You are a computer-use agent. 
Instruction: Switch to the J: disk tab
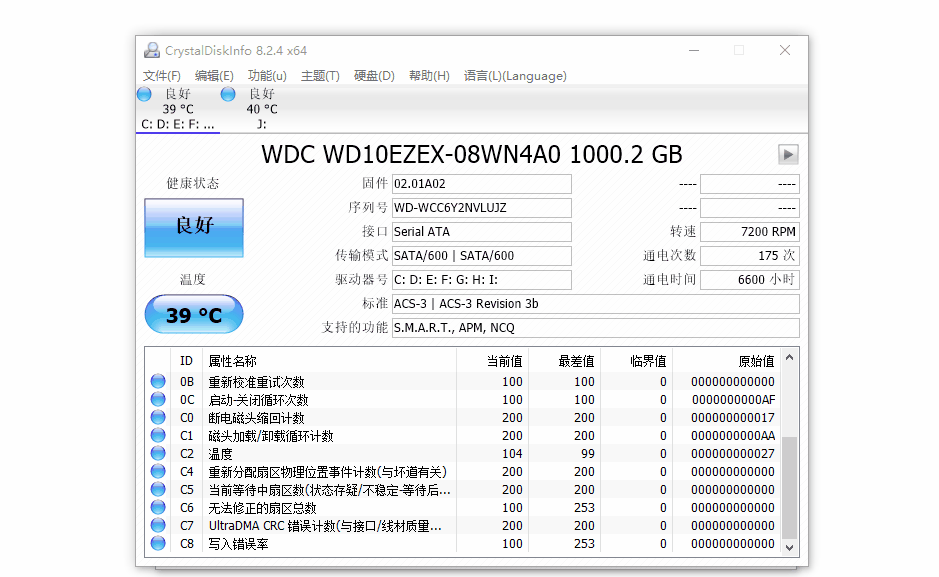click(x=262, y=110)
